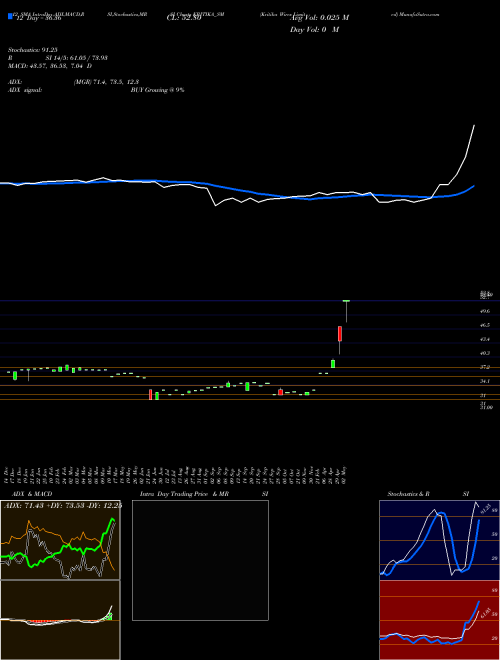Click the '46.5' price axis label

[x=484, y=325]
